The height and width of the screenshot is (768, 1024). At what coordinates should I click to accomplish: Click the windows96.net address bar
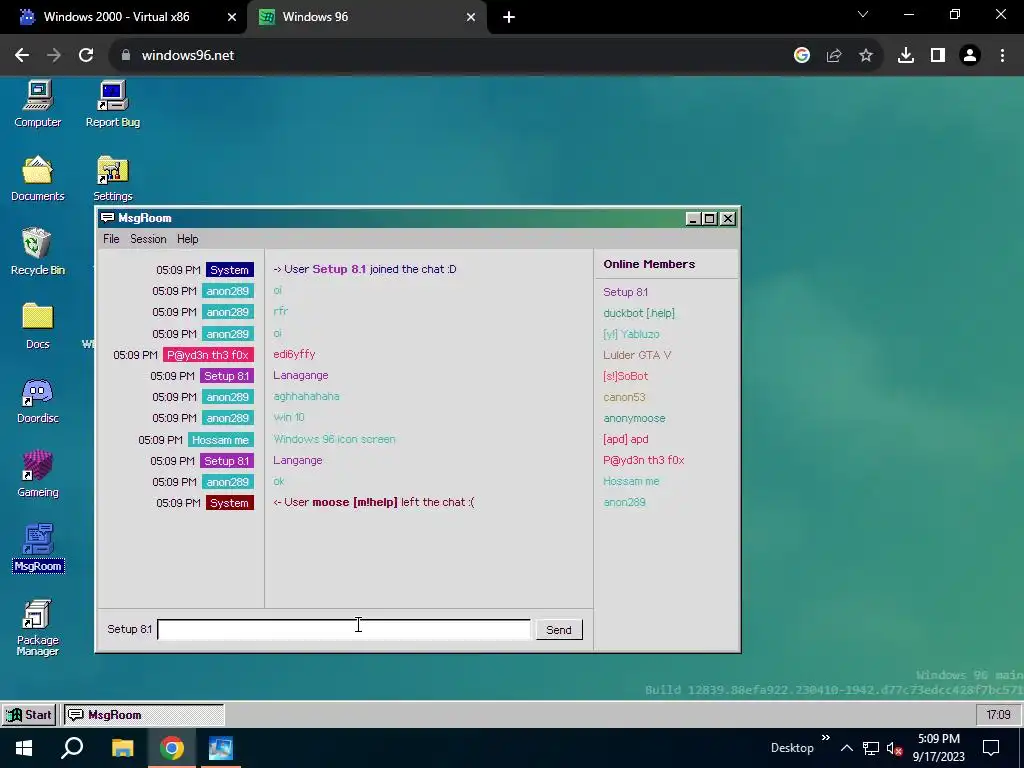(x=451, y=56)
